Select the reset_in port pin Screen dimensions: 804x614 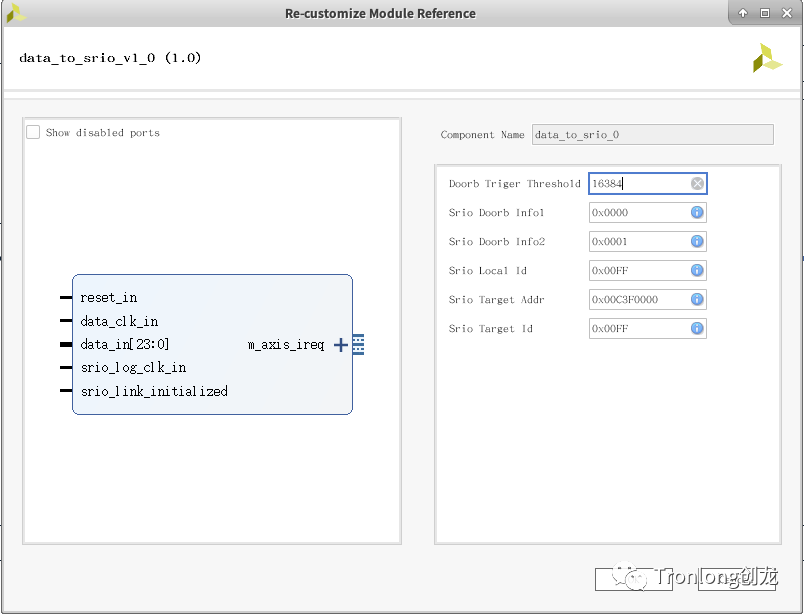(x=66, y=298)
